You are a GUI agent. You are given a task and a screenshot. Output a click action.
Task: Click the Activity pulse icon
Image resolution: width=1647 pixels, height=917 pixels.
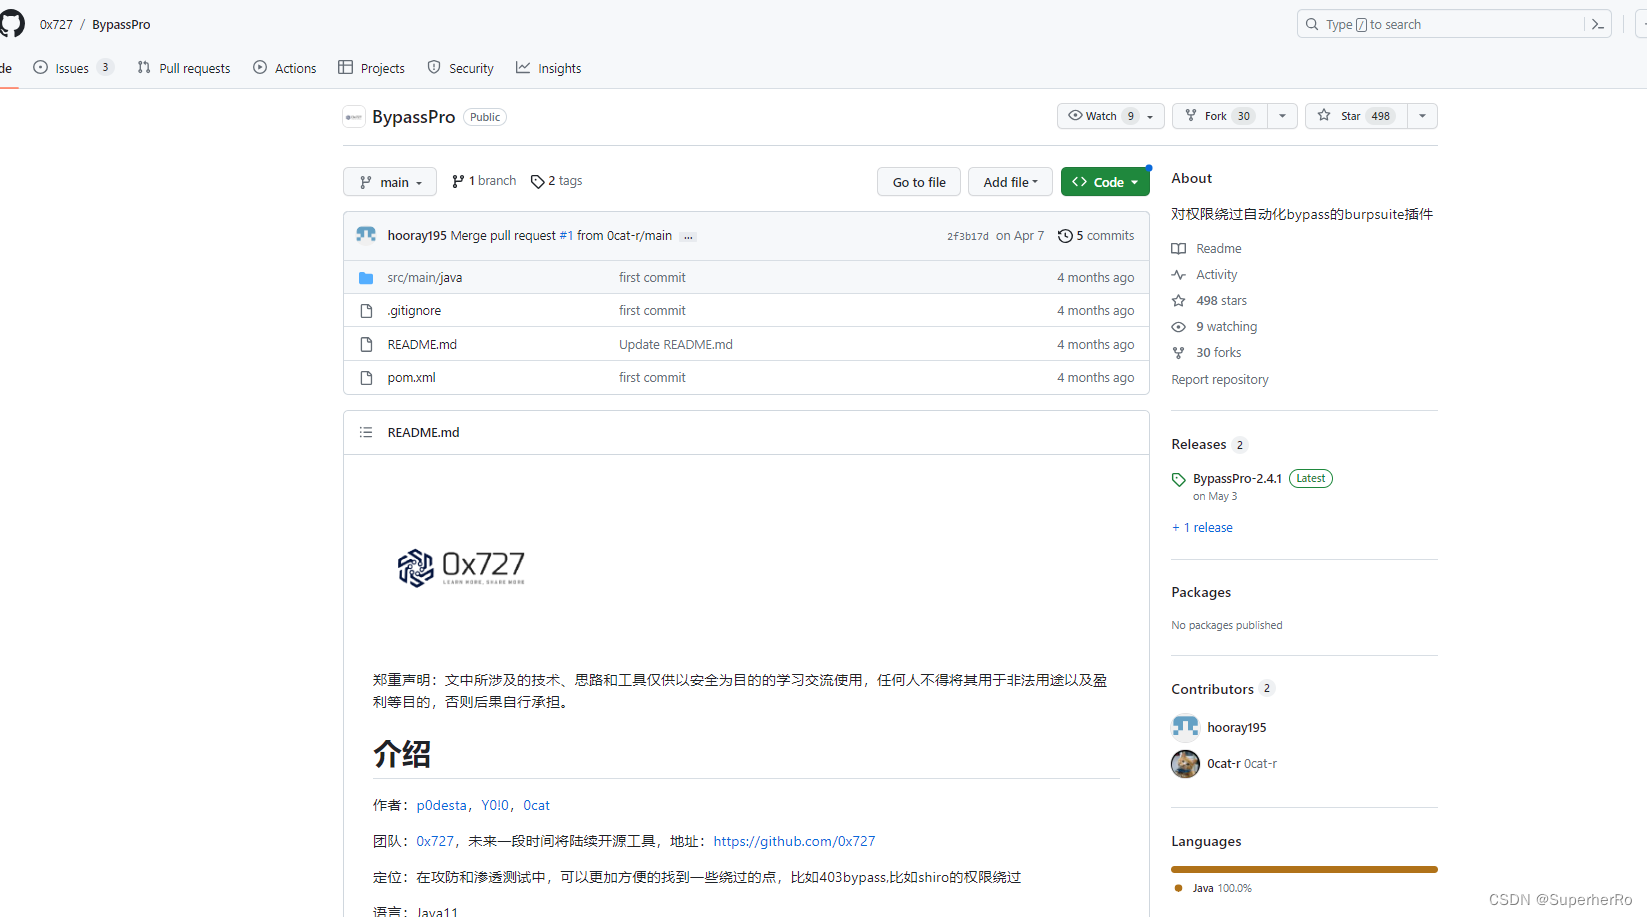point(1179,274)
